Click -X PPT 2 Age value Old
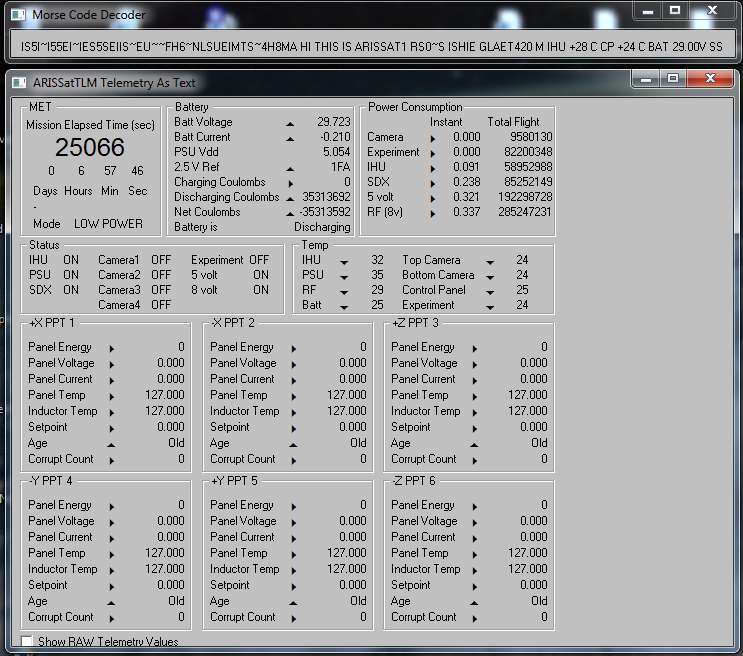 pos(358,443)
